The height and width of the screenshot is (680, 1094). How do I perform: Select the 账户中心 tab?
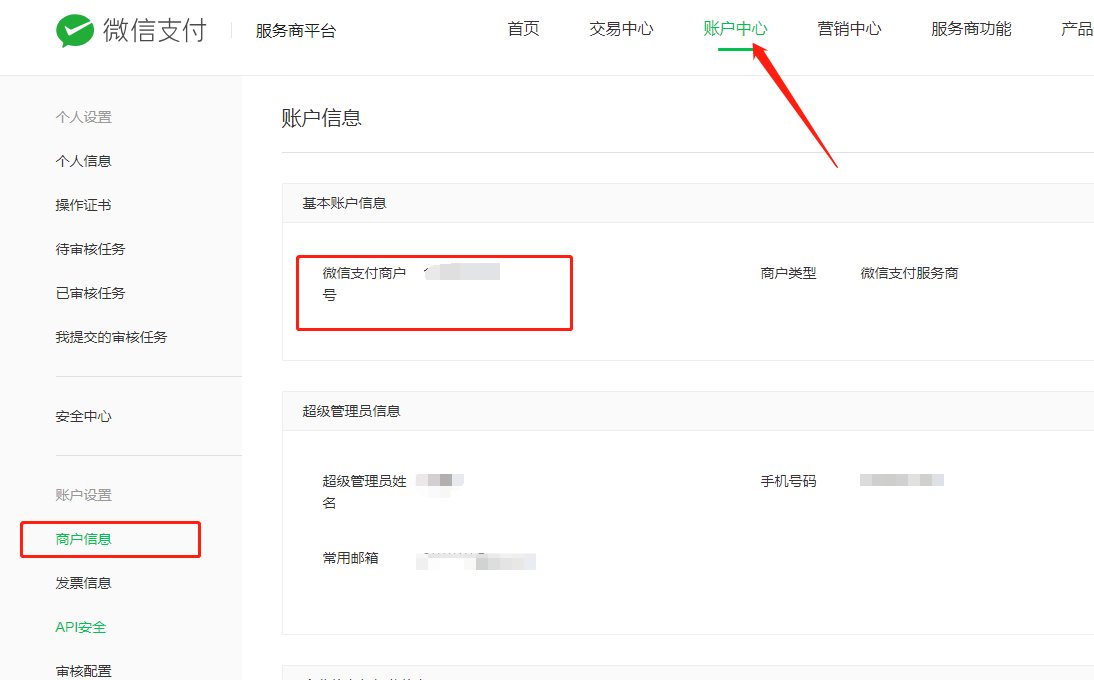735,29
